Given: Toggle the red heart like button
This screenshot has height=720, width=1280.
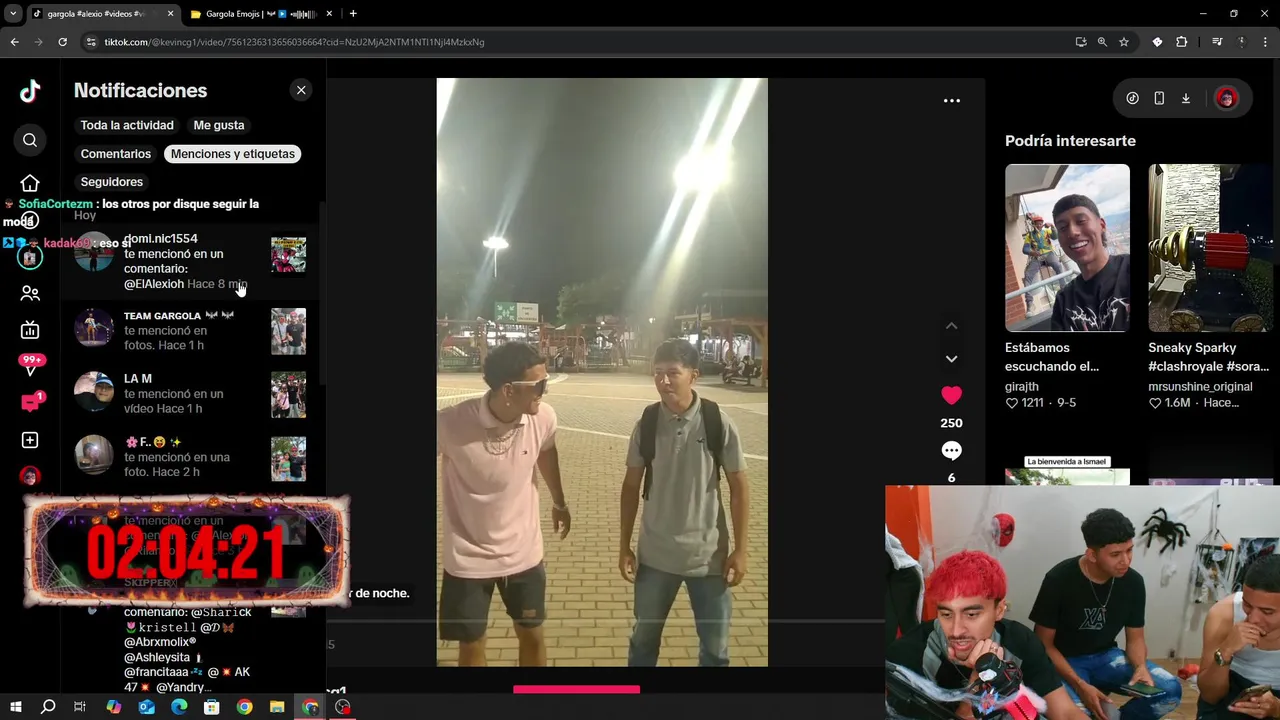Looking at the screenshot, I should point(951,396).
